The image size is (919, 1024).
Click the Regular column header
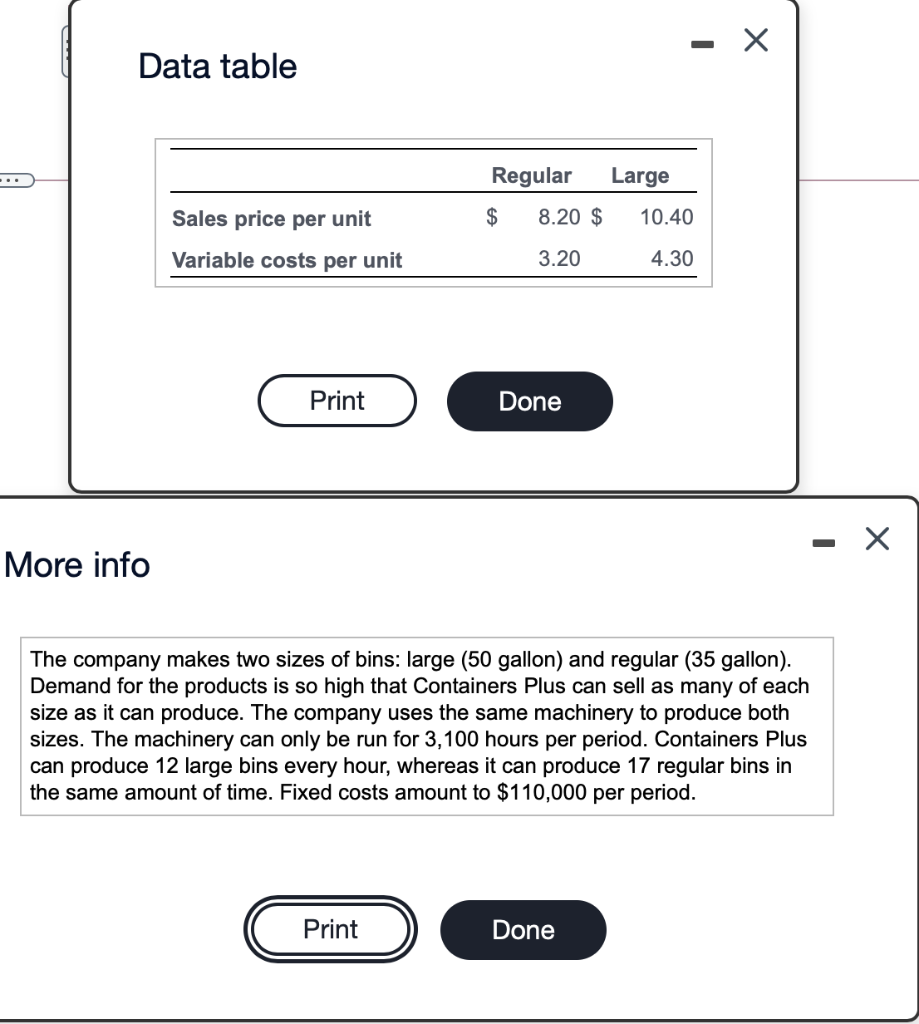(531, 175)
